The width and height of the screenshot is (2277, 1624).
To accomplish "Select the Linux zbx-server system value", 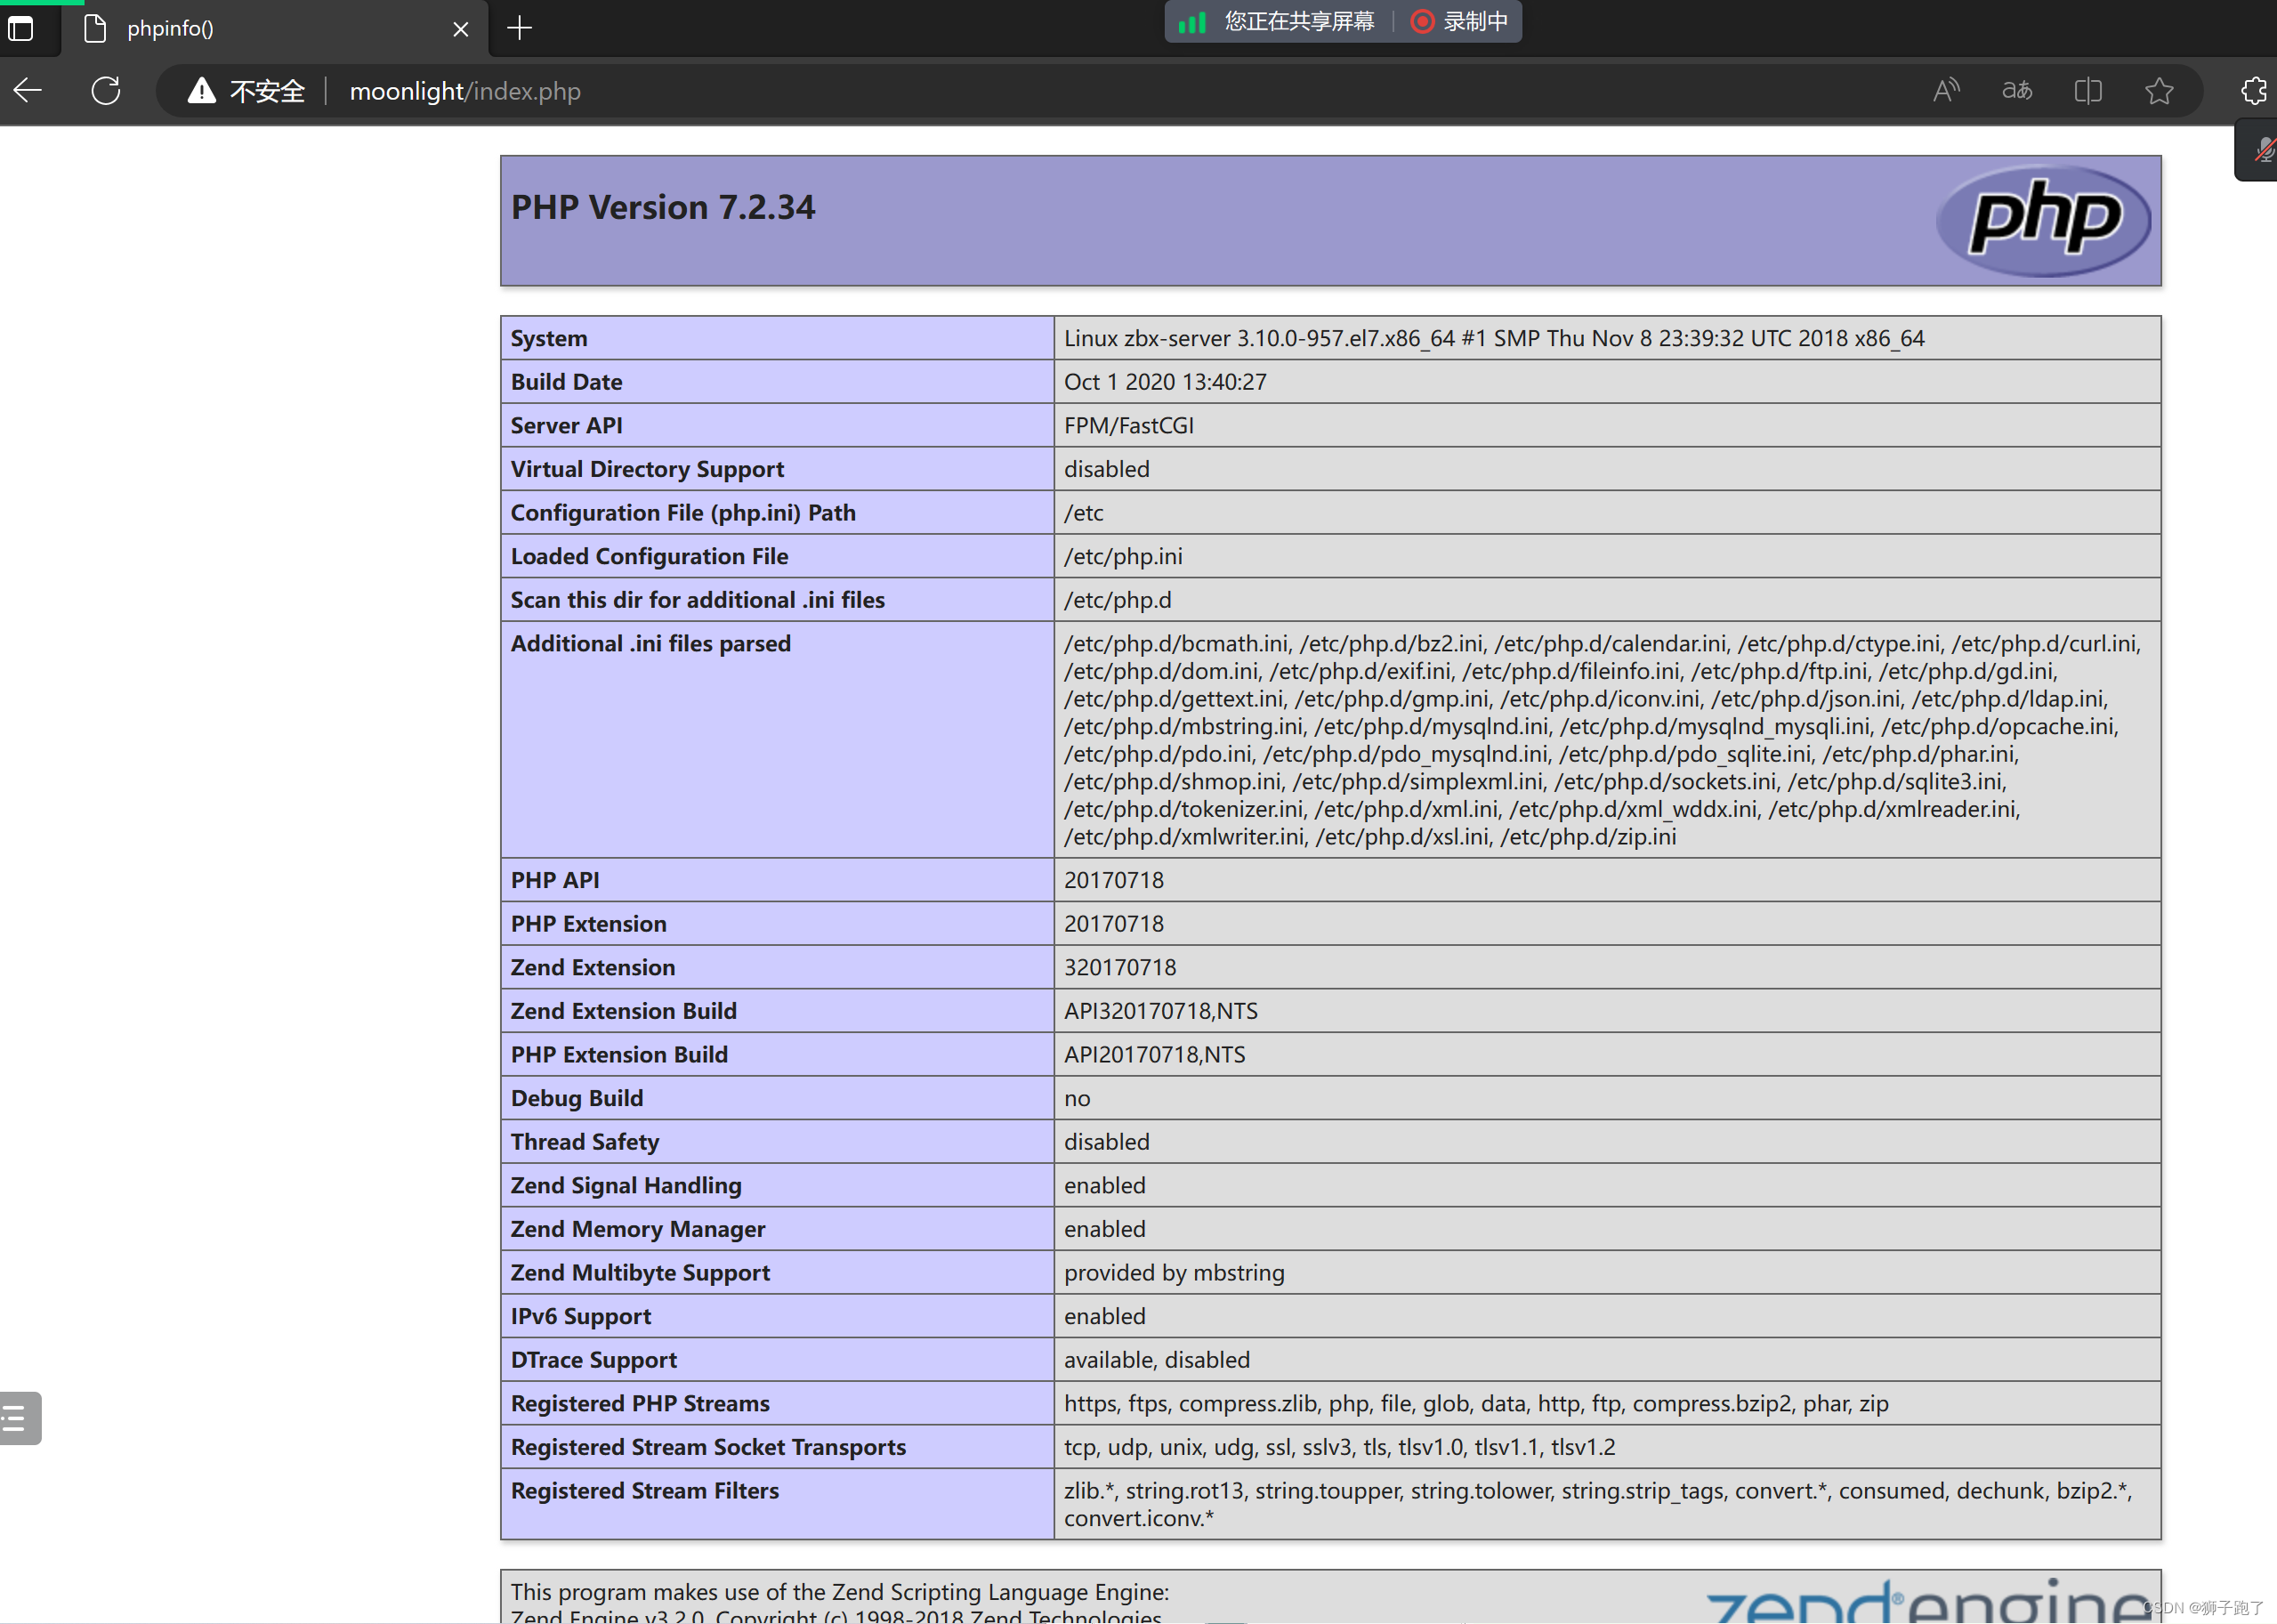I will (x=1494, y=338).
